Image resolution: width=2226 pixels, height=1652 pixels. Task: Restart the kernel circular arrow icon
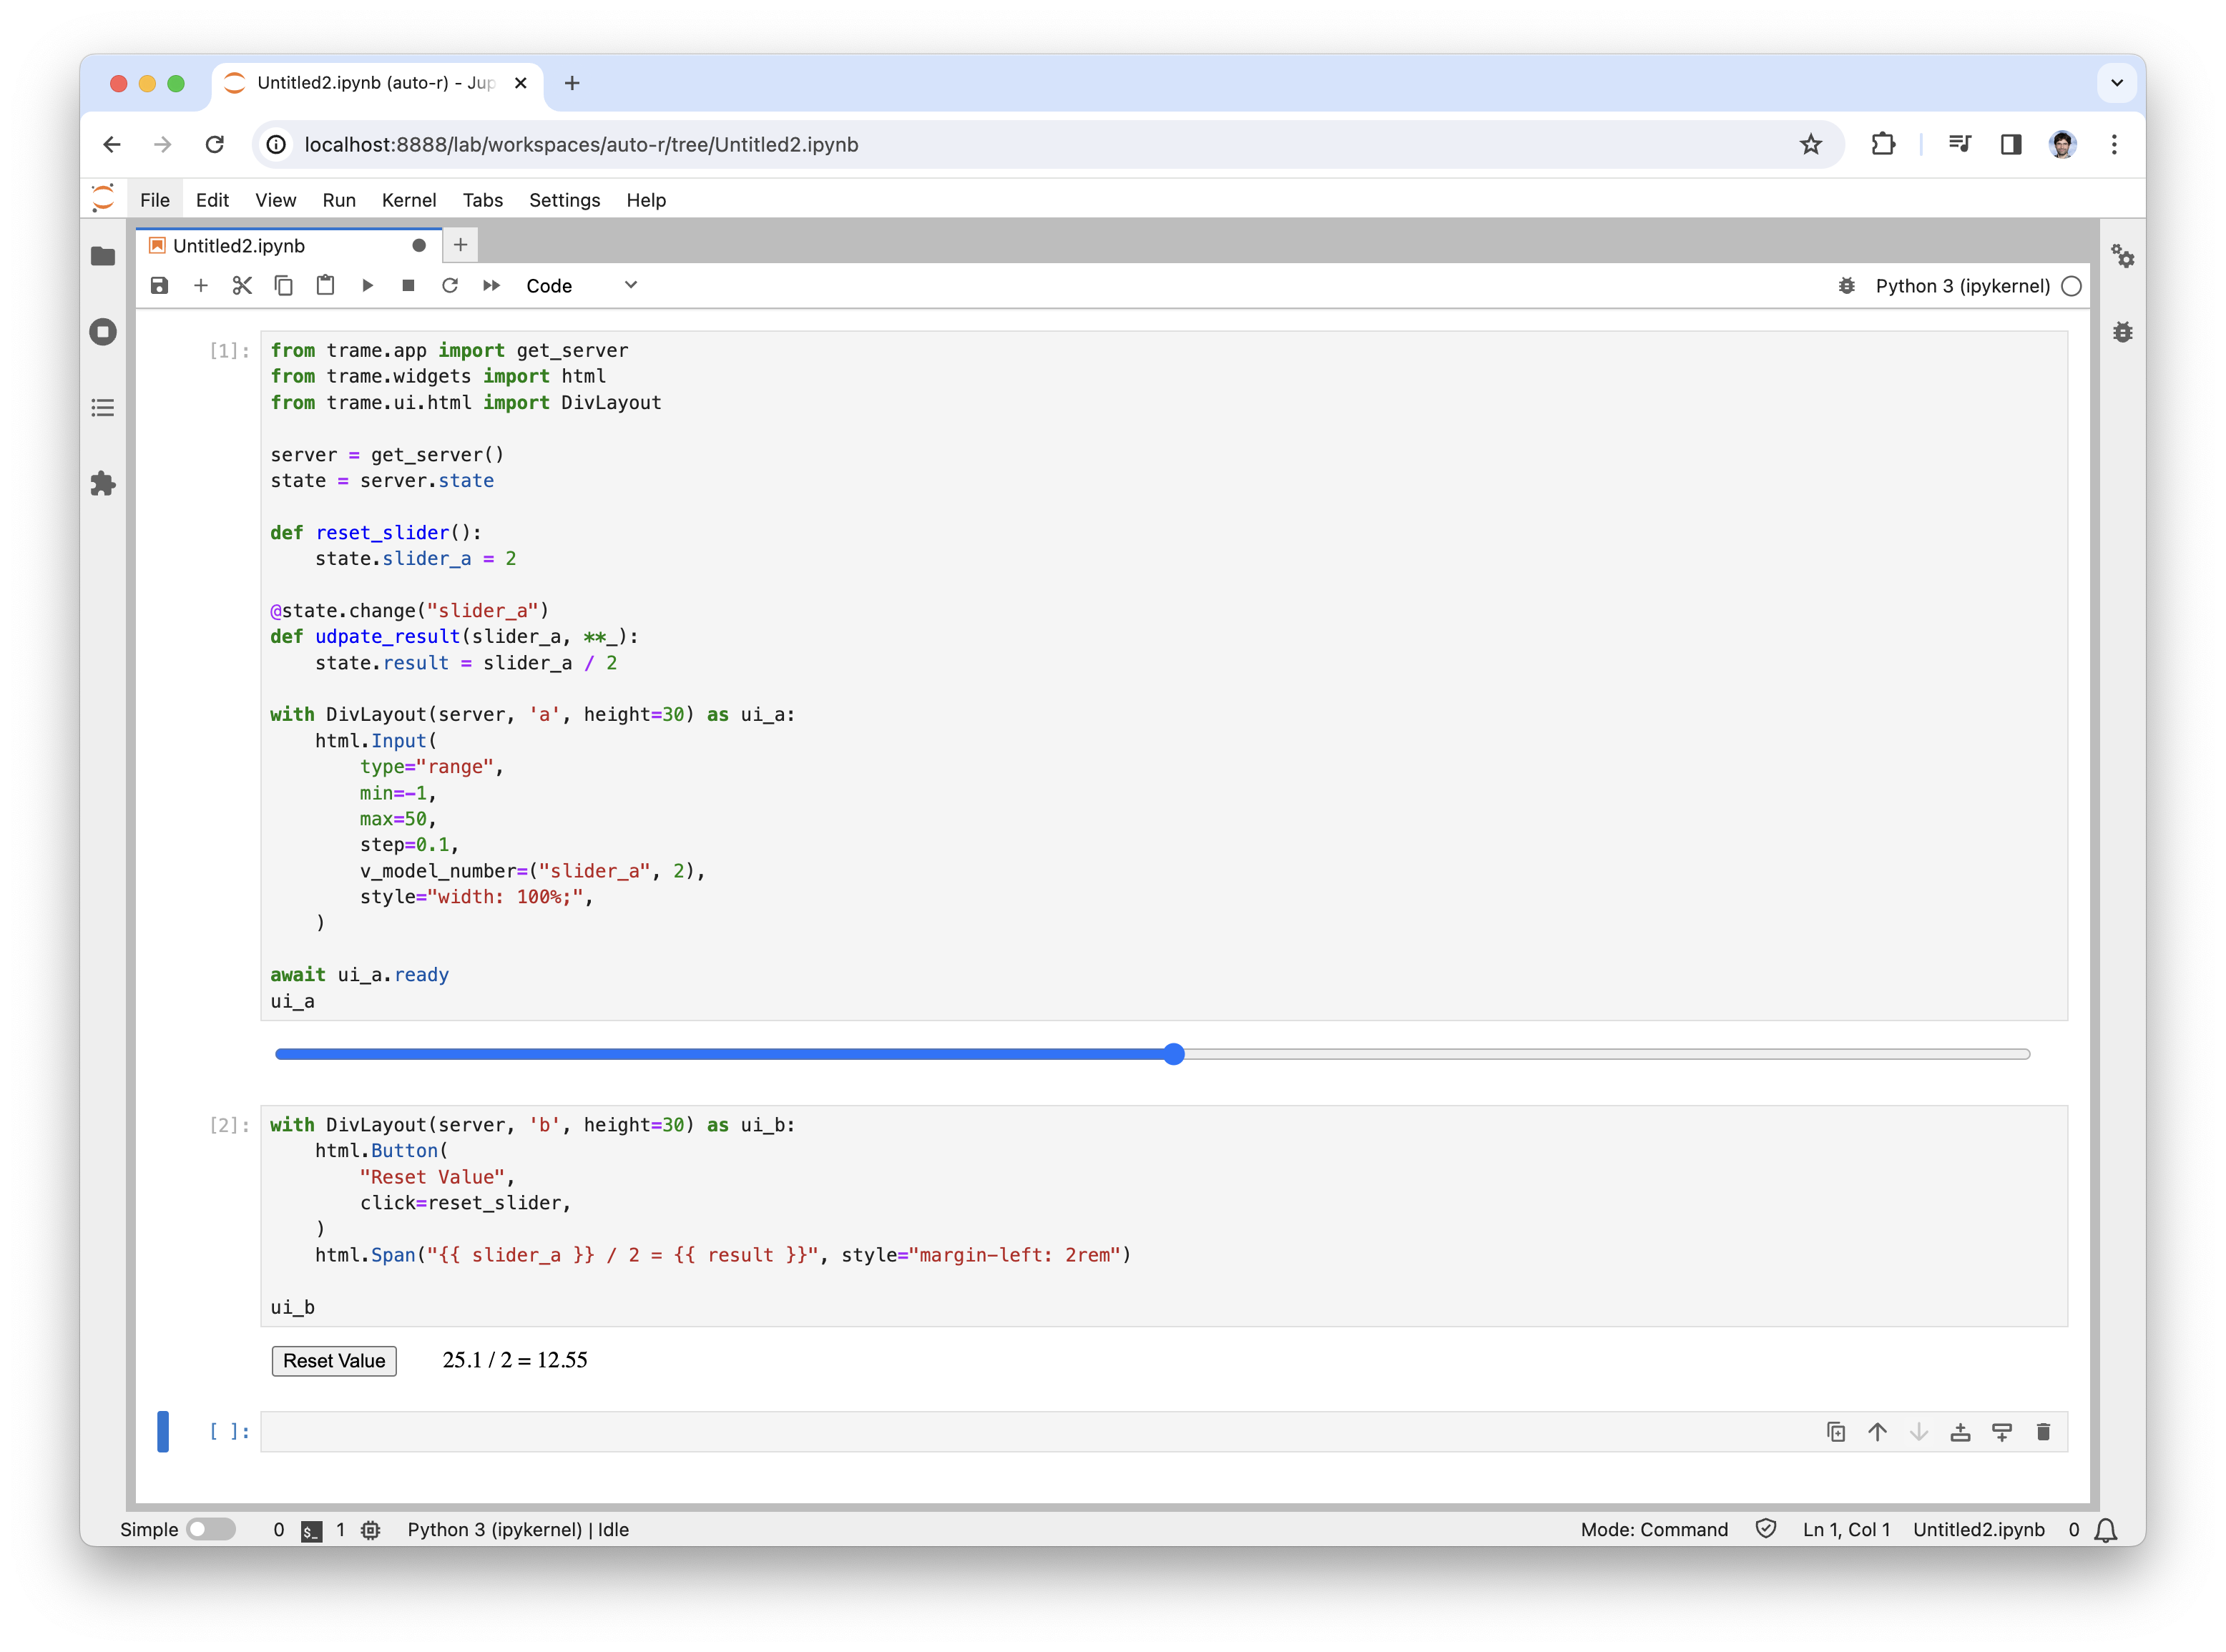pos(450,286)
